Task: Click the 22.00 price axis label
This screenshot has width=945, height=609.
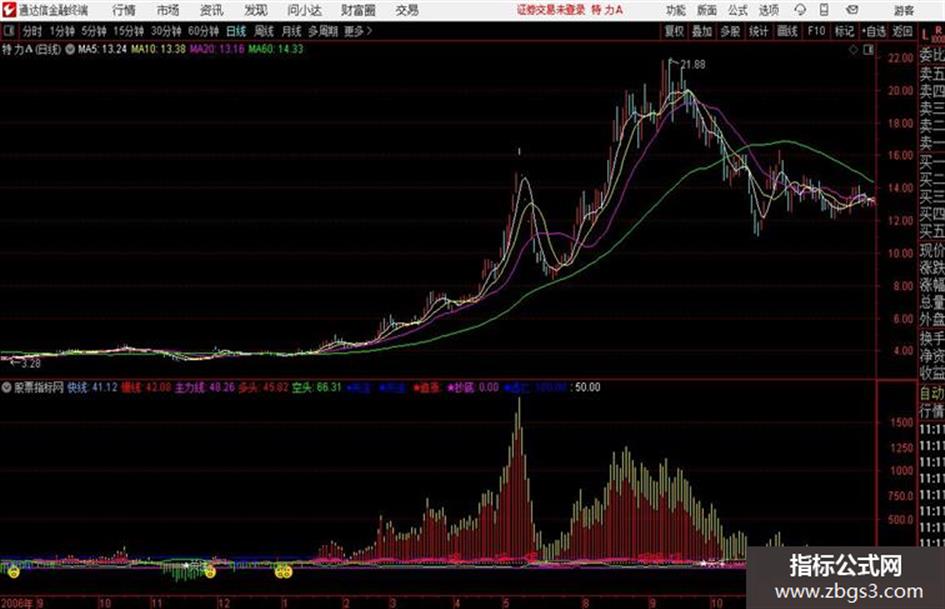Action: coord(900,58)
